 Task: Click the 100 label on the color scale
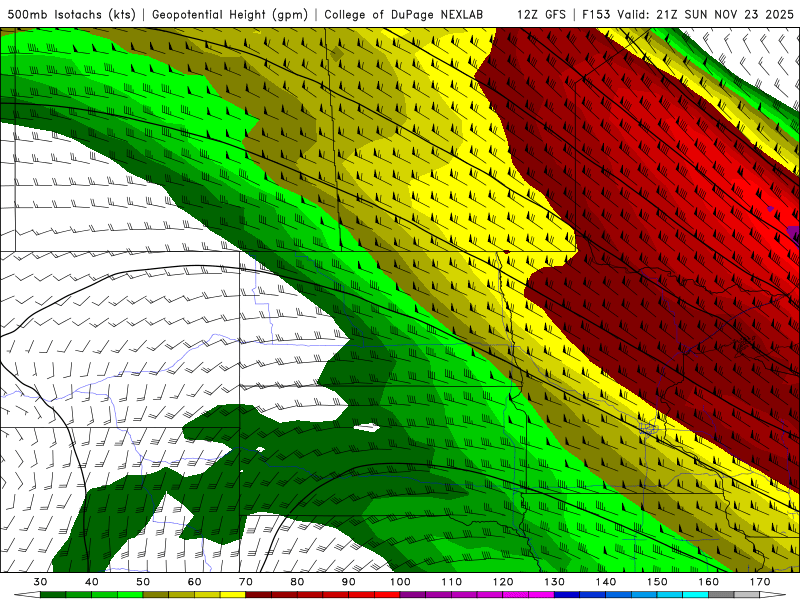click(401, 582)
